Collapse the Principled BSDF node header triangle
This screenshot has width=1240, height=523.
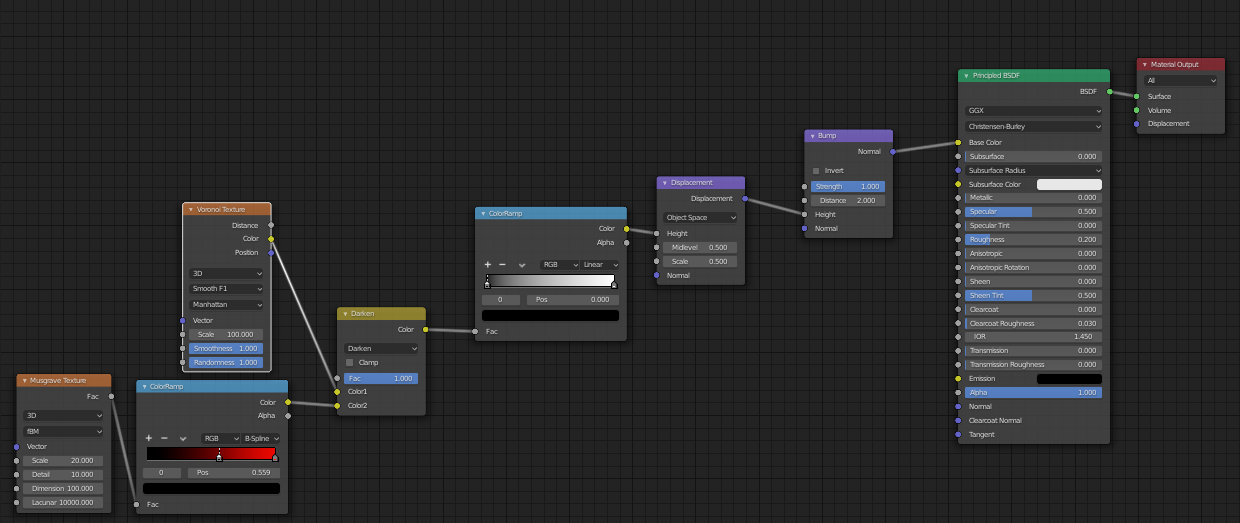point(966,75)
